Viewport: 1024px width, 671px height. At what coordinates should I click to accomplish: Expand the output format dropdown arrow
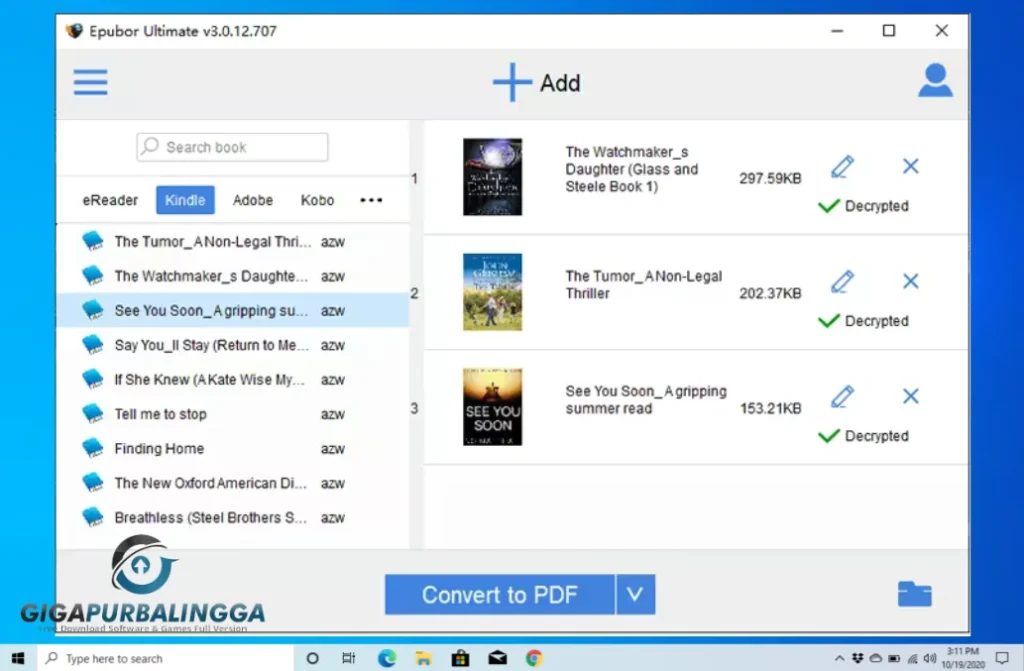tap(634, 593)
